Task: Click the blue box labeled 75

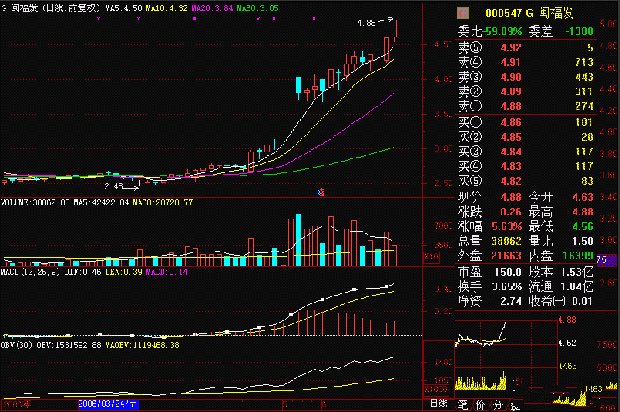Action: pos(606,260)
